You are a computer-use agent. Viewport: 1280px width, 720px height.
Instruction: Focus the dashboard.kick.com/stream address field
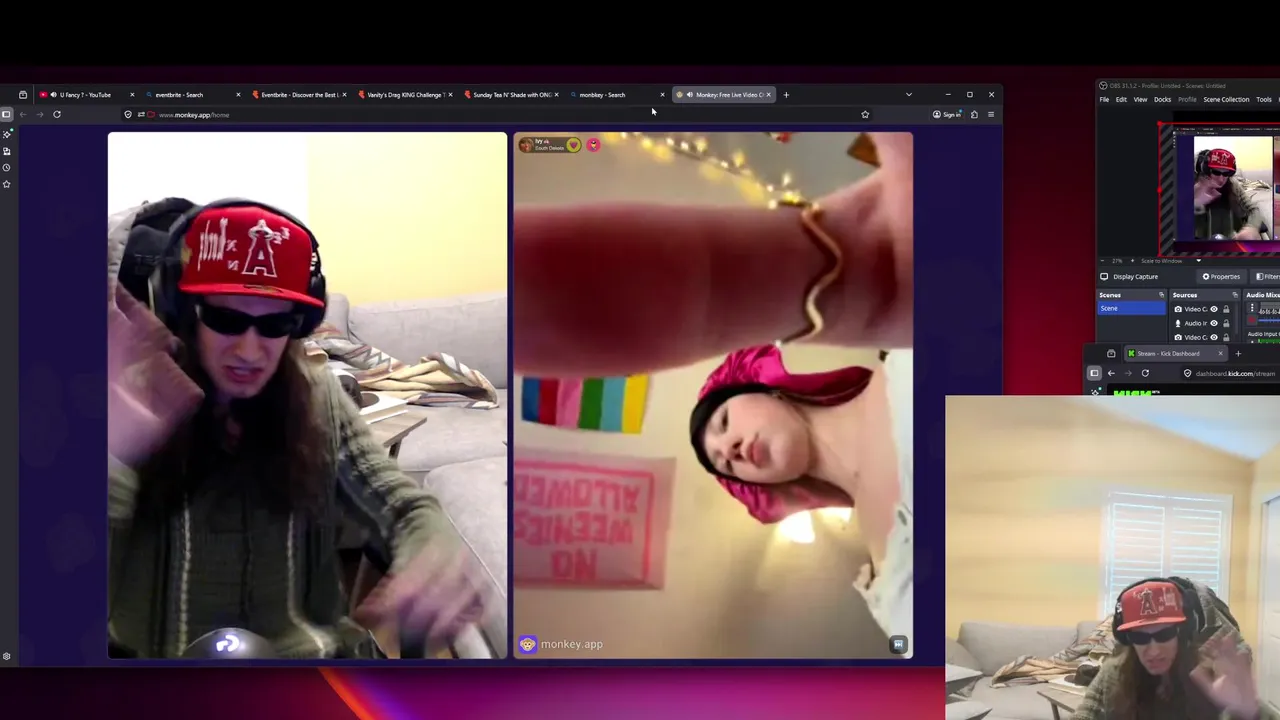click(1230, 373)
